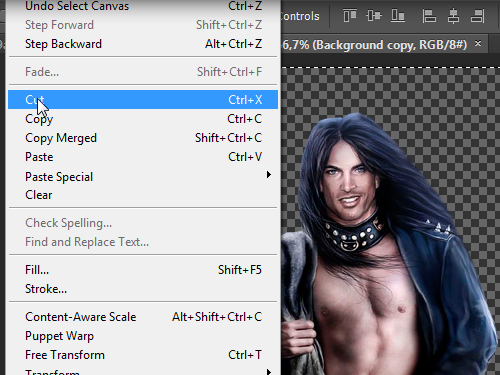
Task: Click Undo Select Canvas menu entry
Action: [143, 6]
